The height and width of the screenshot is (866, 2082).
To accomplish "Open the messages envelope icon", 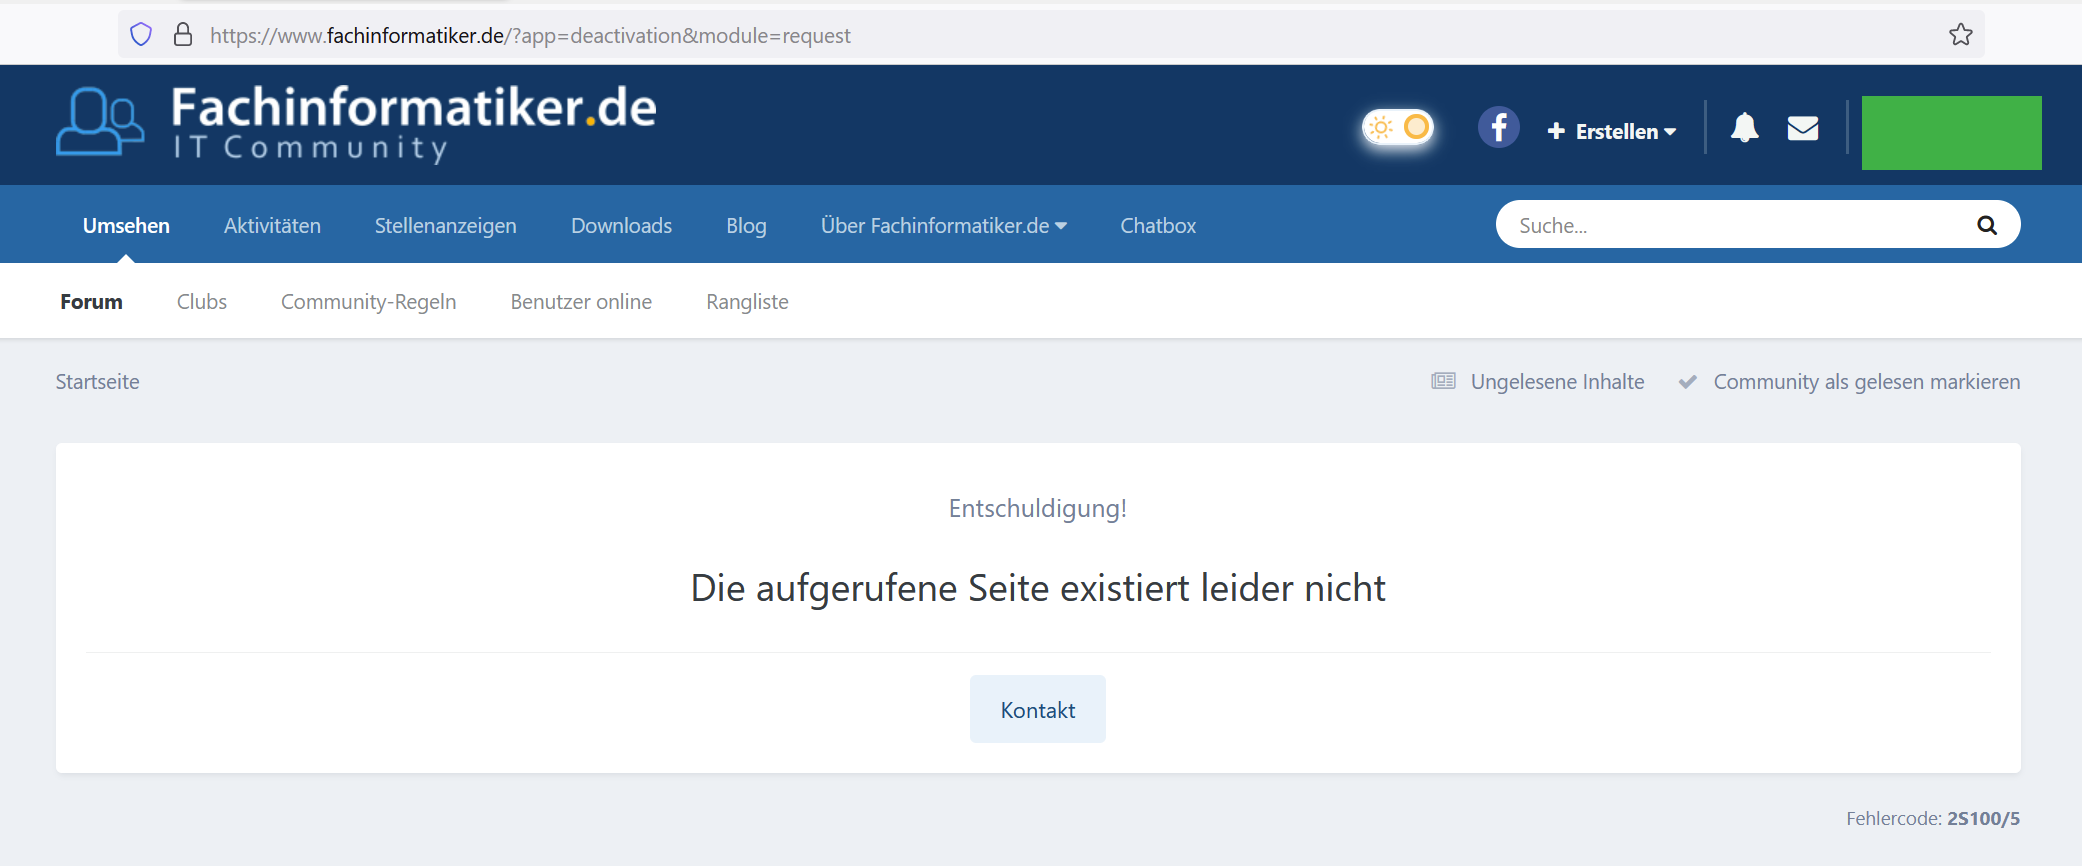I will point(1802,128).
